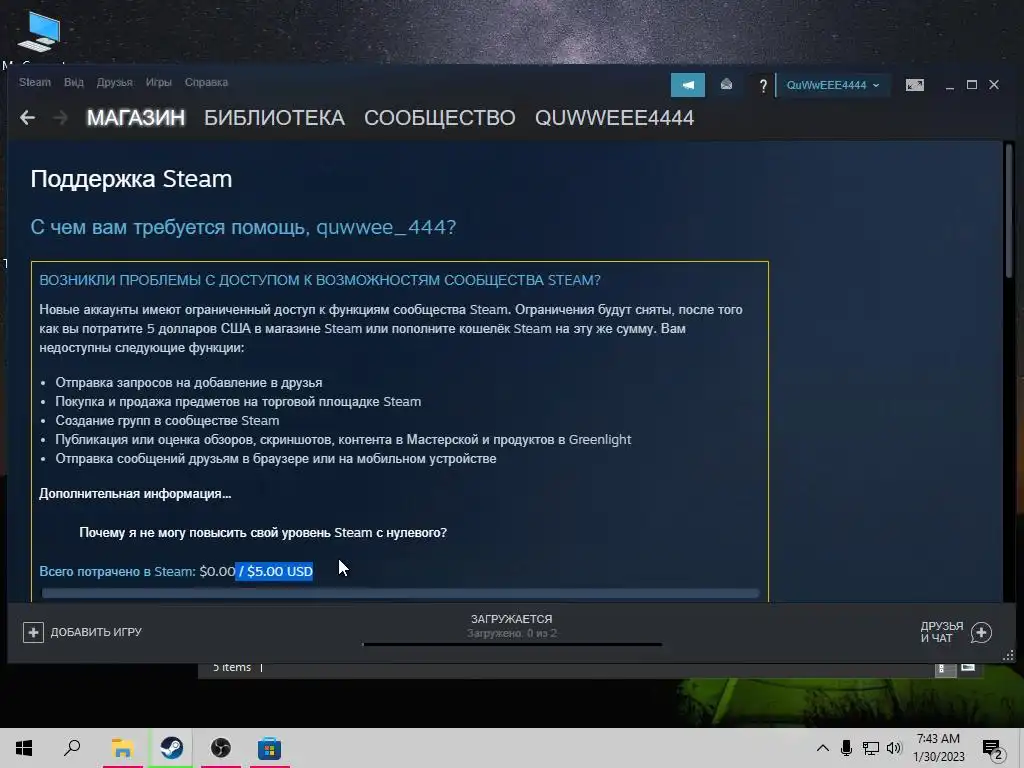
Task: Open Windows search from the taskbar
Action: [x=72, y=748]
